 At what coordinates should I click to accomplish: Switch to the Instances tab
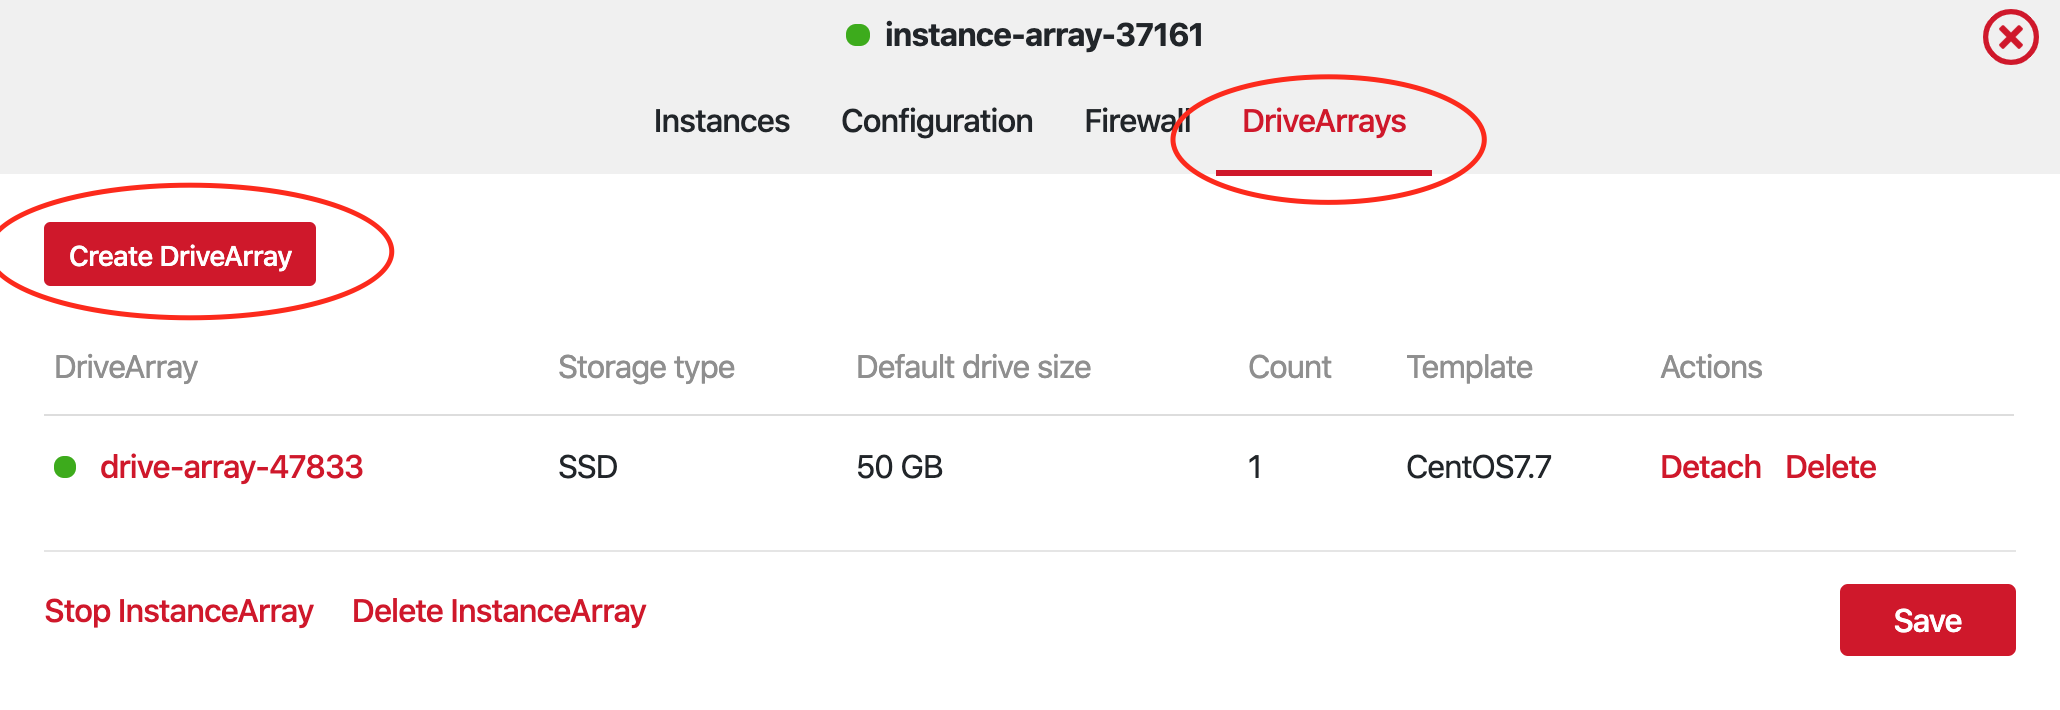pos(721,122)
